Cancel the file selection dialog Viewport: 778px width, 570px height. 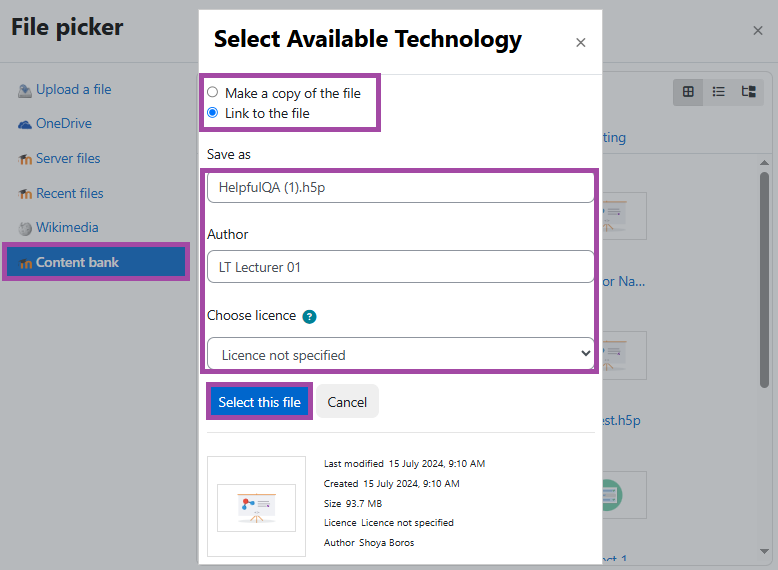(347, 401)
